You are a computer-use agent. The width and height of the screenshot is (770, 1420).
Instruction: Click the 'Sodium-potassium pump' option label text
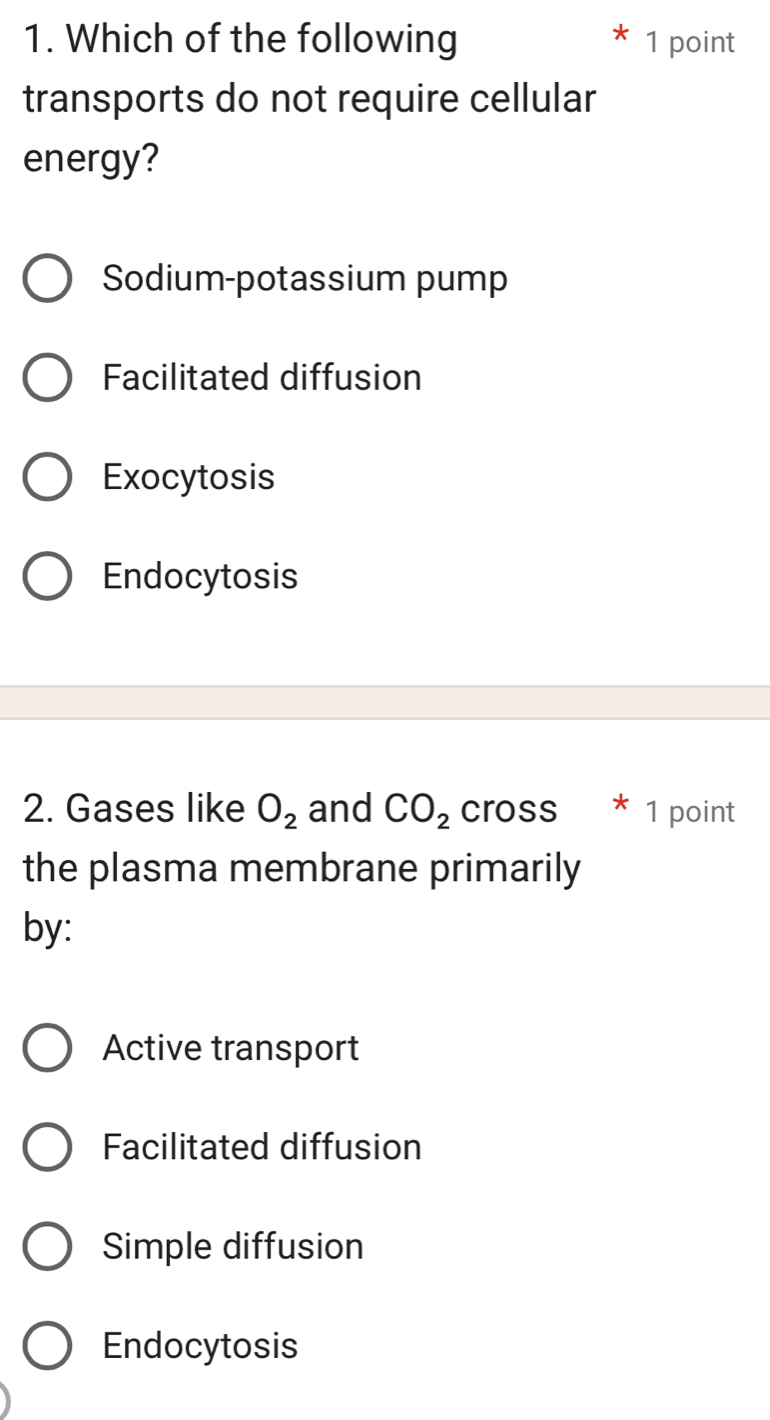click(x=305, y=280)
